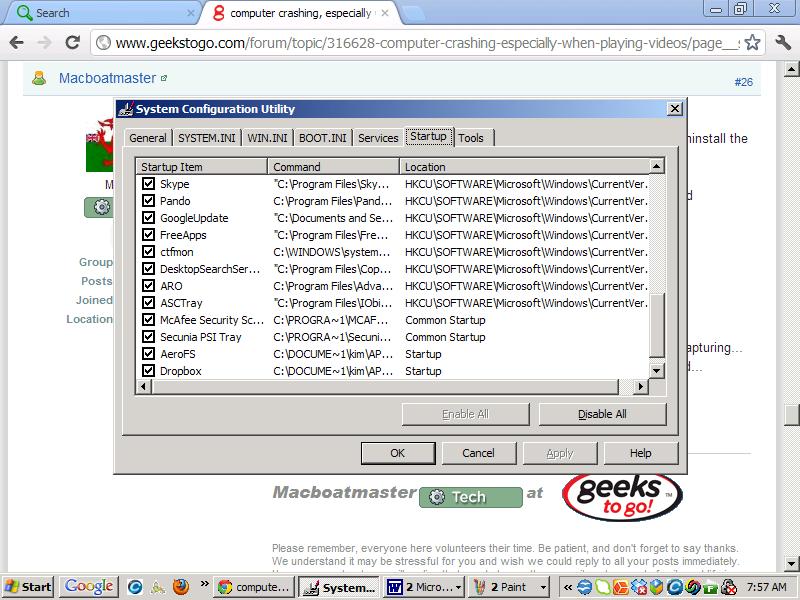Viewport: 800px width, 600px height.
Task: Disable the Dropbox startup checkbox
Action: pos(148,371)
